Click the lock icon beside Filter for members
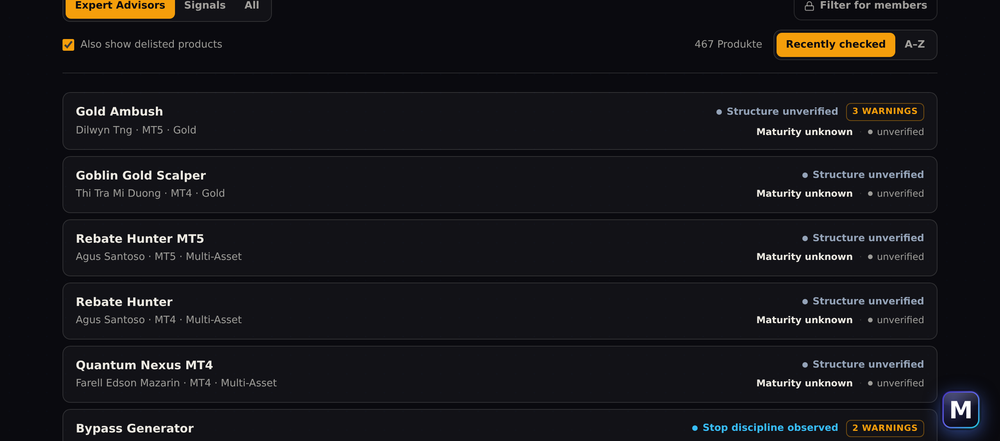Viewport: 1000px width, 441px height. point(809,6)
